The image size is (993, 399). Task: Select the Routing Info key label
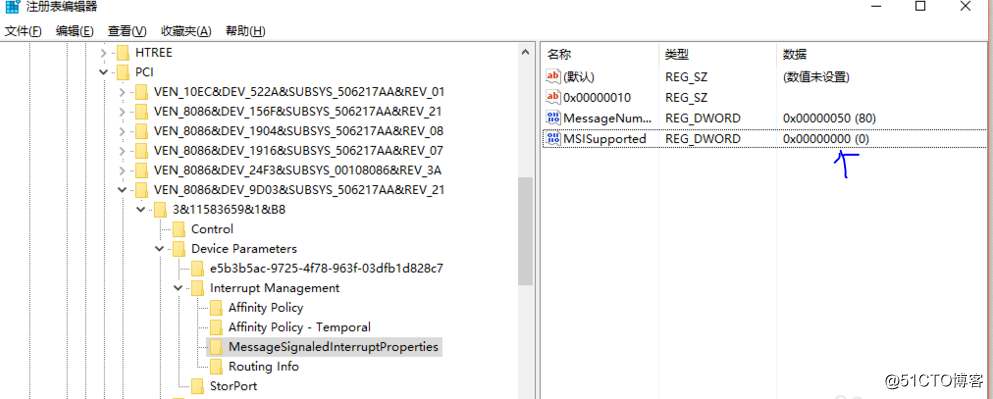263,366
